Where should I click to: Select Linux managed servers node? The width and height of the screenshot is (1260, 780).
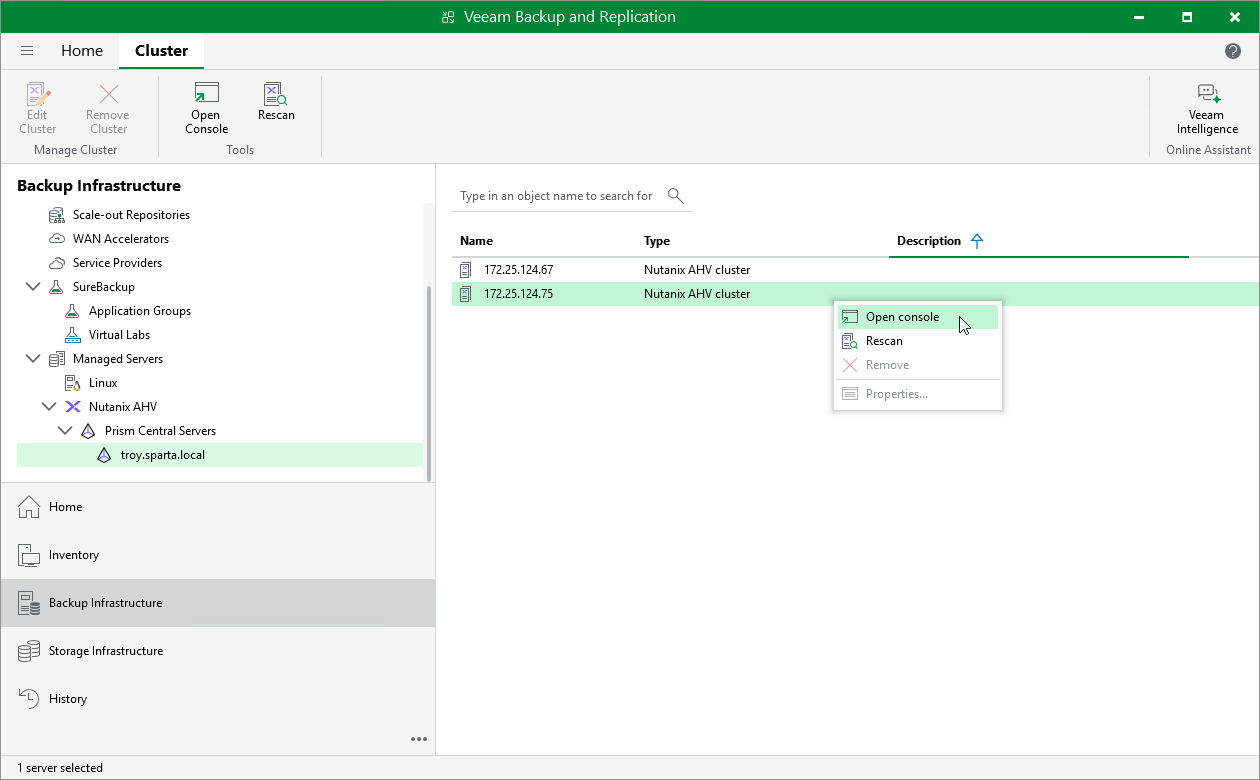point(103,383)
